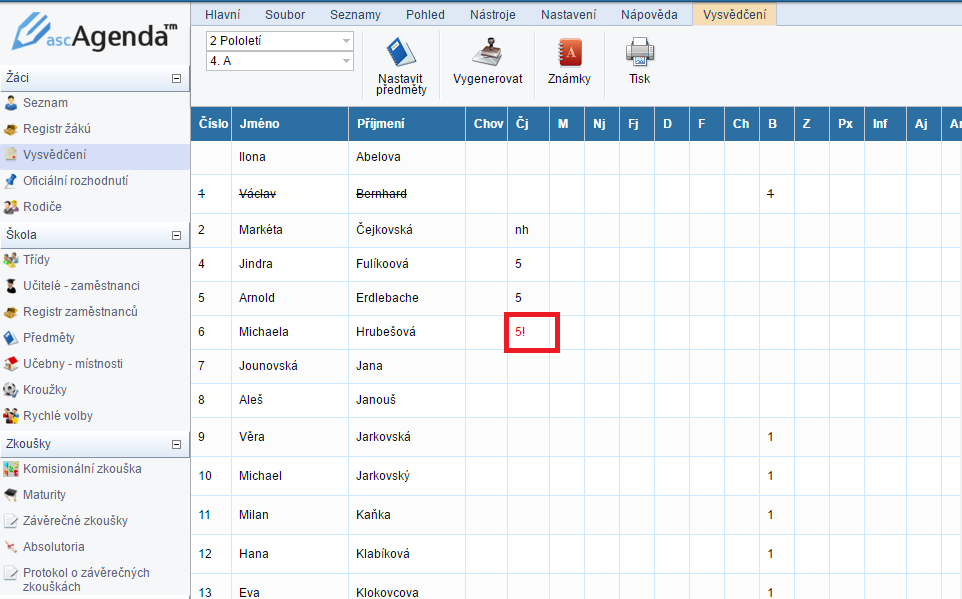Open Kroužky soccer ball icon

[10, 390]
